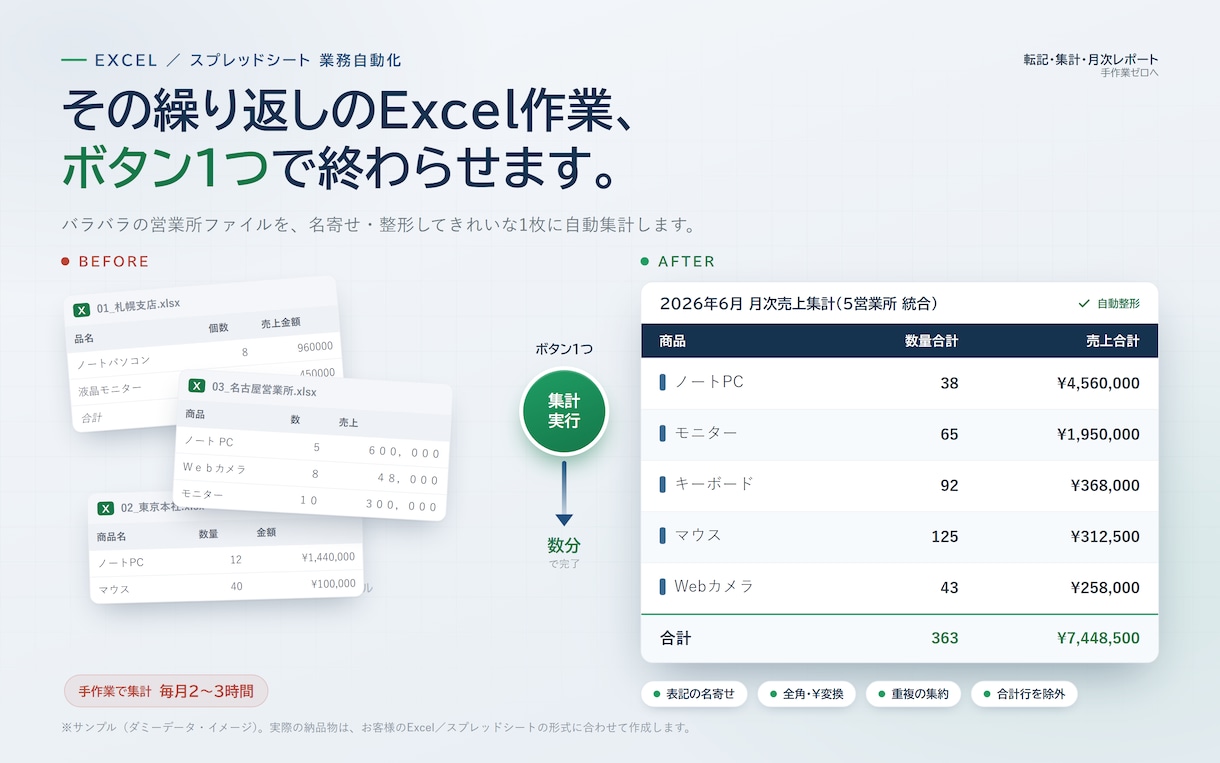The width and height of the screenshot is (1220, 763).
Task: Click the 液晶モニター cell in the 札幌支店 sheet
Action: [109, 388]
